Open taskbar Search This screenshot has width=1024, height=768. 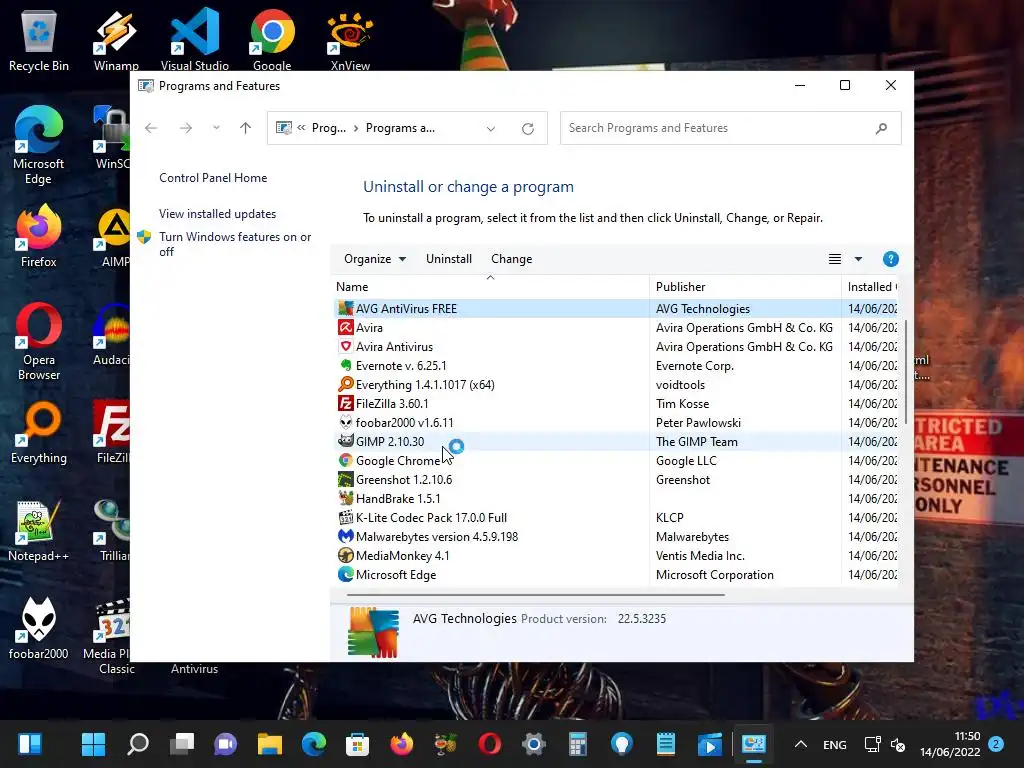coord(138,744)
